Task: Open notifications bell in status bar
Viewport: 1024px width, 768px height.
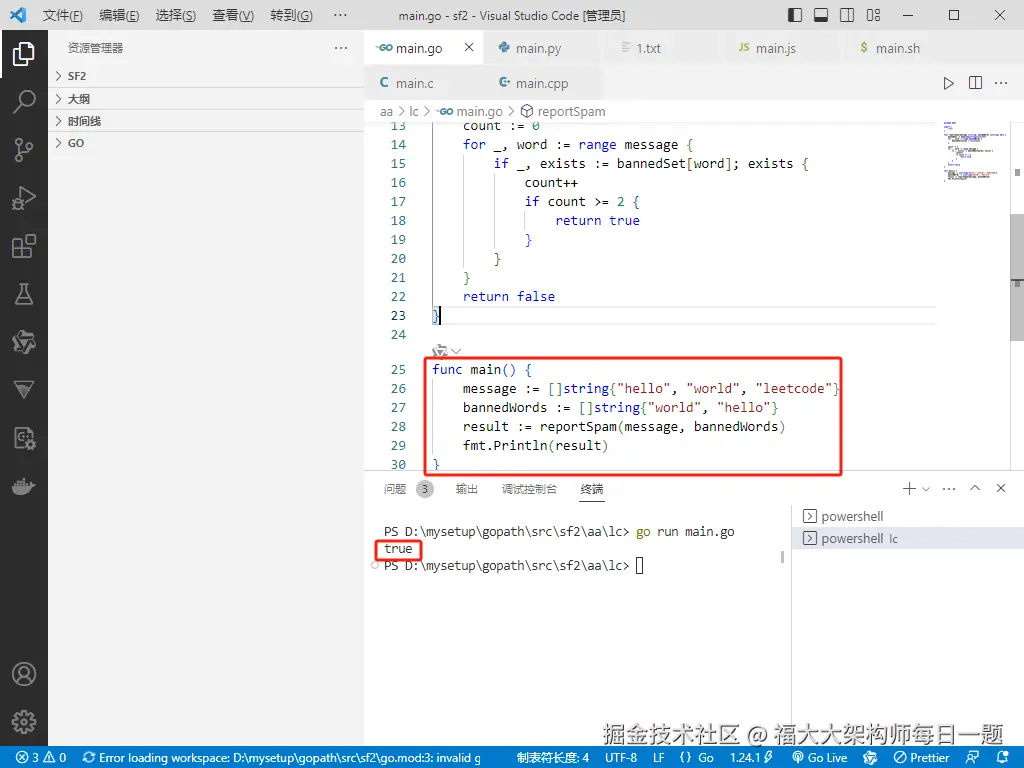Action: 1004,758
